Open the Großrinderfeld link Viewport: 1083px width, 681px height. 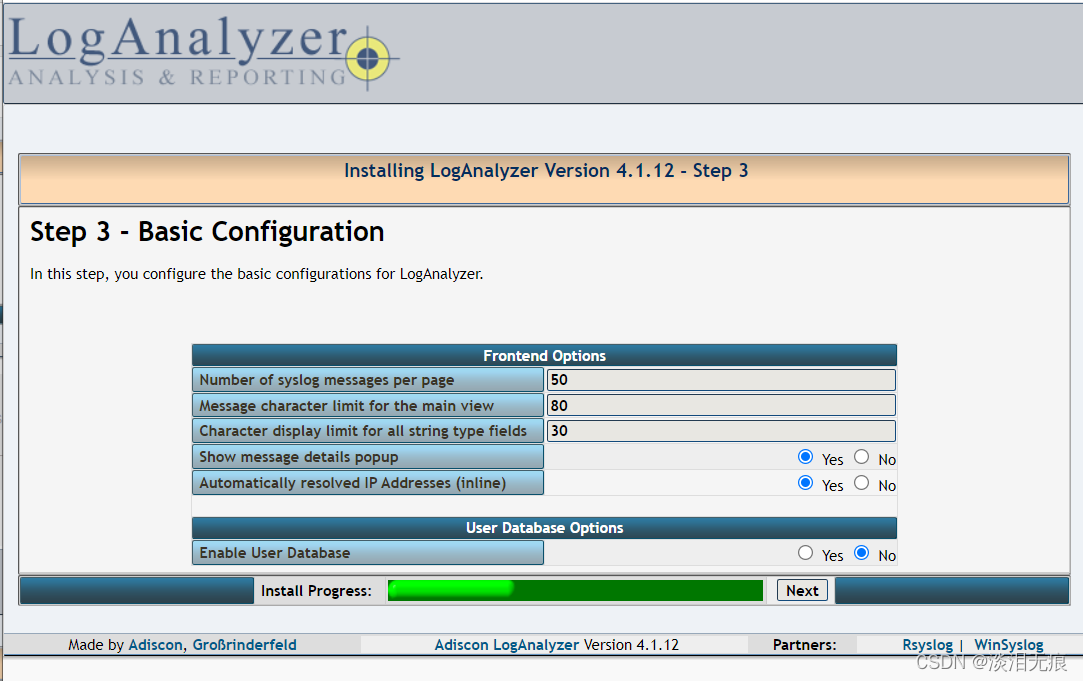pyautogui.click(x=245, y=645)
